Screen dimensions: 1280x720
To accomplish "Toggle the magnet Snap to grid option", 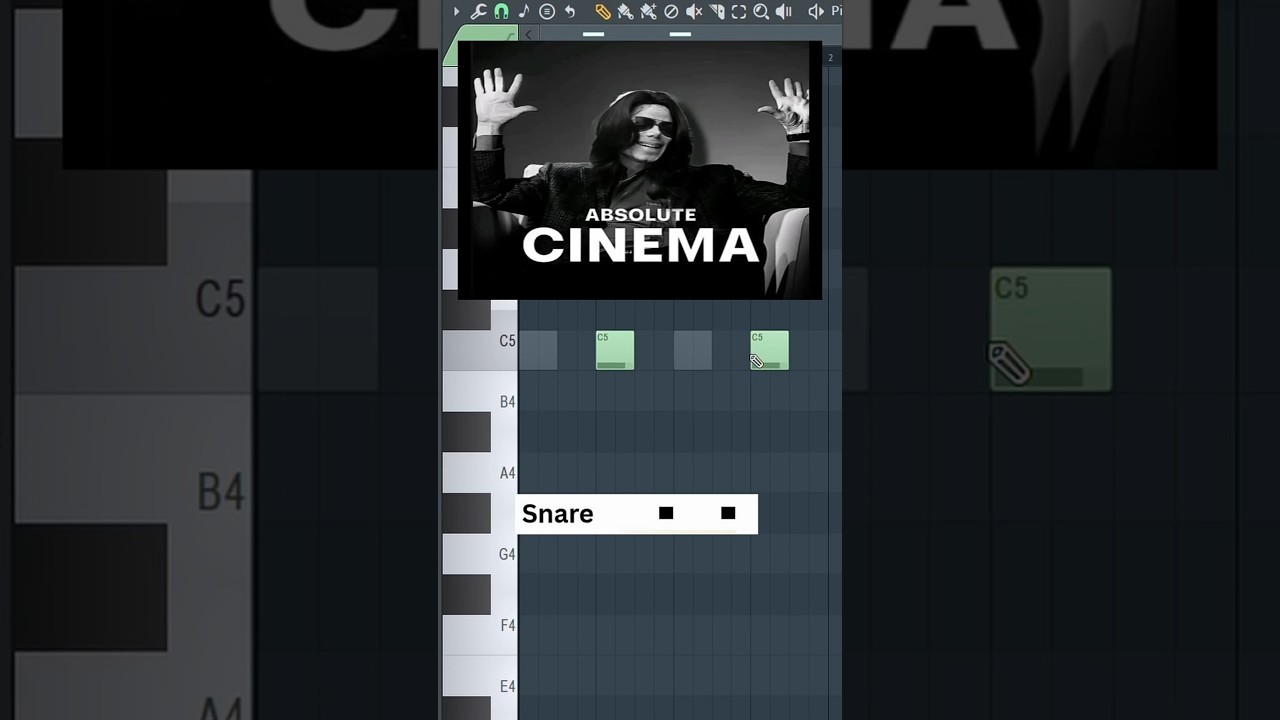I will pyautogui.click(x=501, y=12).
